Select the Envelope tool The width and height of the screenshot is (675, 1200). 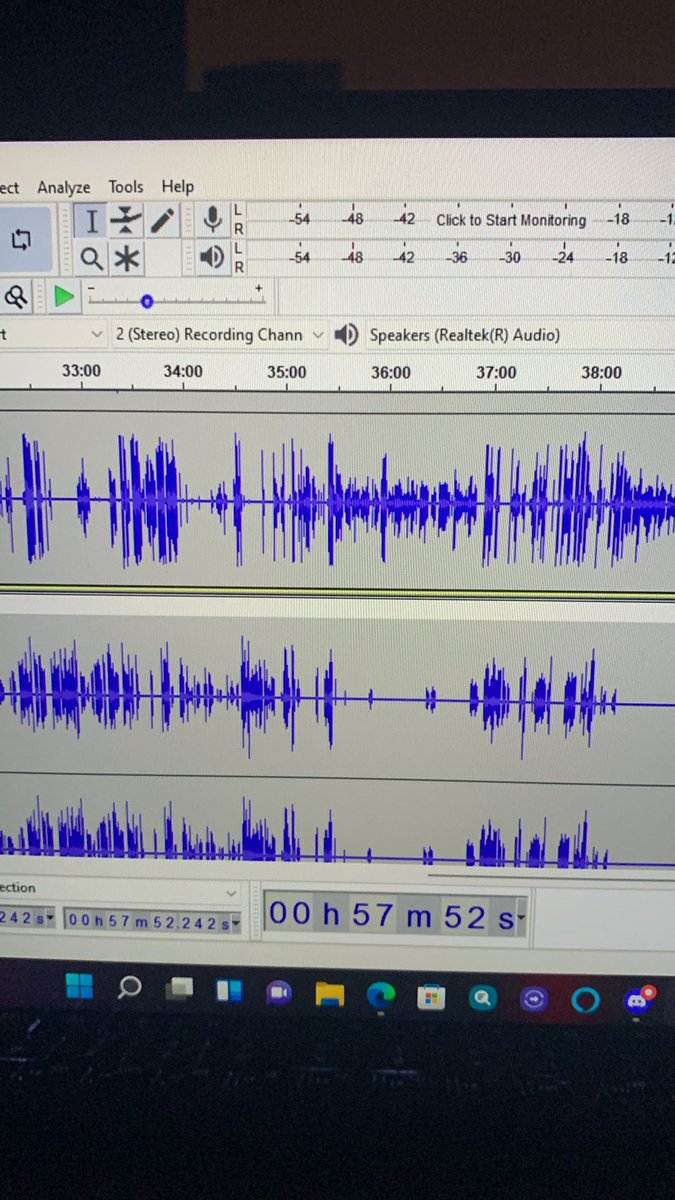[126, 220]
